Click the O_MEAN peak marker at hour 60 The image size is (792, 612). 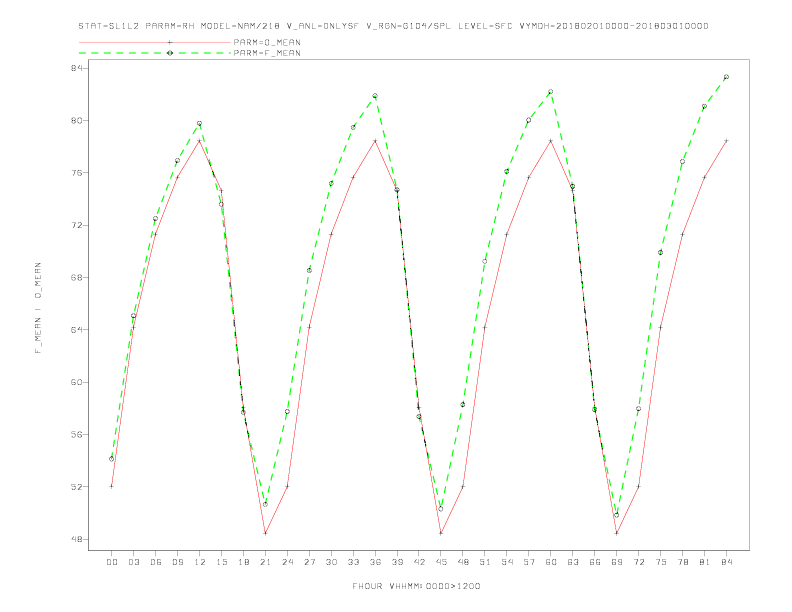click(x=551, y=141)
